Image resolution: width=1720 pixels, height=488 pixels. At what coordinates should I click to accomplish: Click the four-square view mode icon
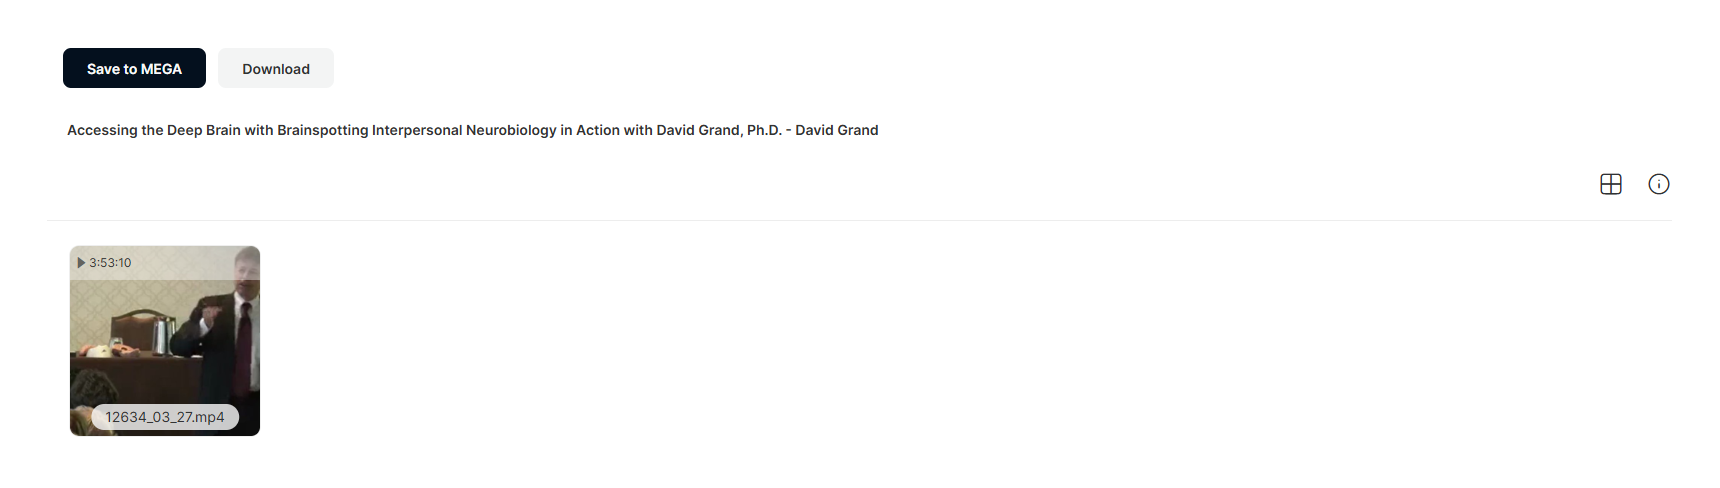point(1610,184)
